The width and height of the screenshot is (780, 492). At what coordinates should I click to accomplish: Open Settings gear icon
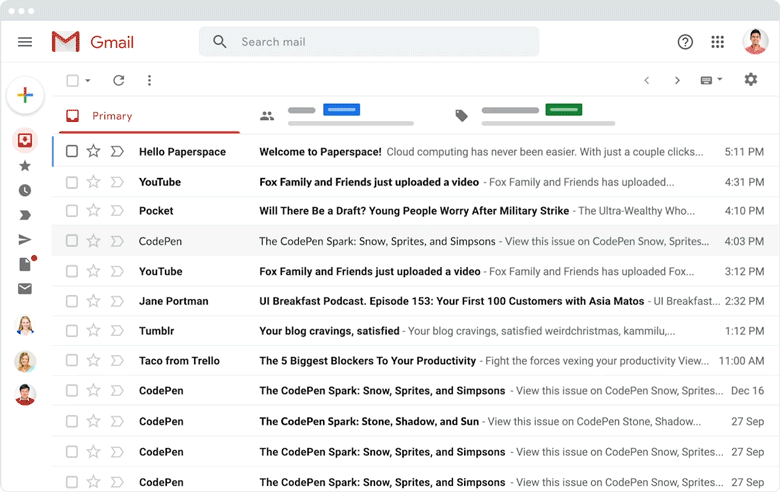coord(751,79)
